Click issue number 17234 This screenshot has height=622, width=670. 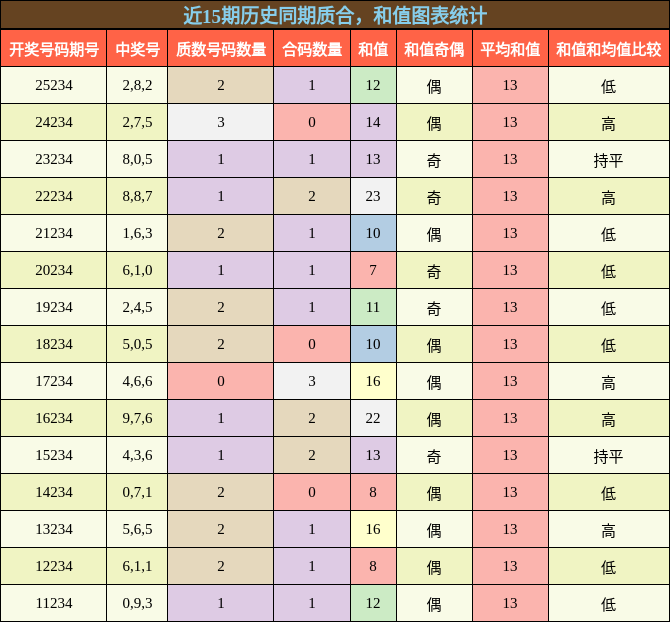coord(54,381)
